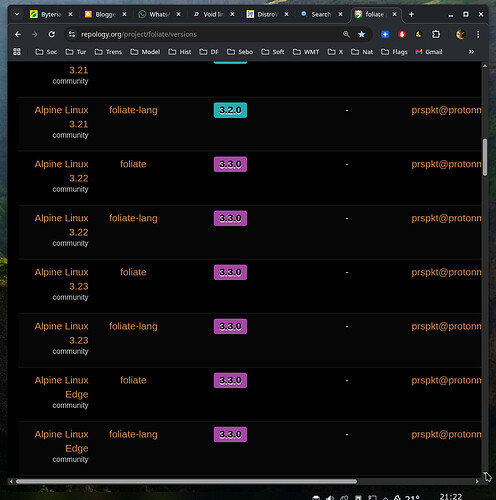Click the teal 3.2.0 version badge
Image resolution: width=496 pixels, height=500 pixels.
pyautogui.click(x=230, y=110)
